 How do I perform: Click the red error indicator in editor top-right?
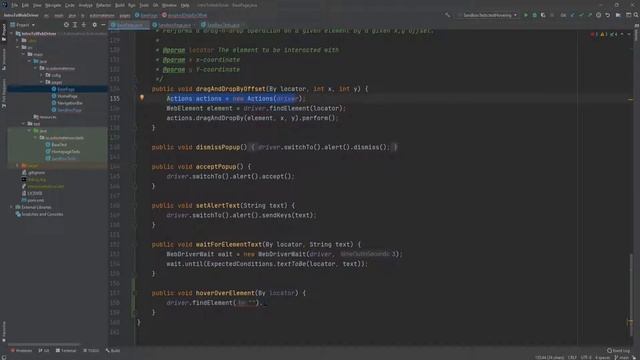click(594, 35)
